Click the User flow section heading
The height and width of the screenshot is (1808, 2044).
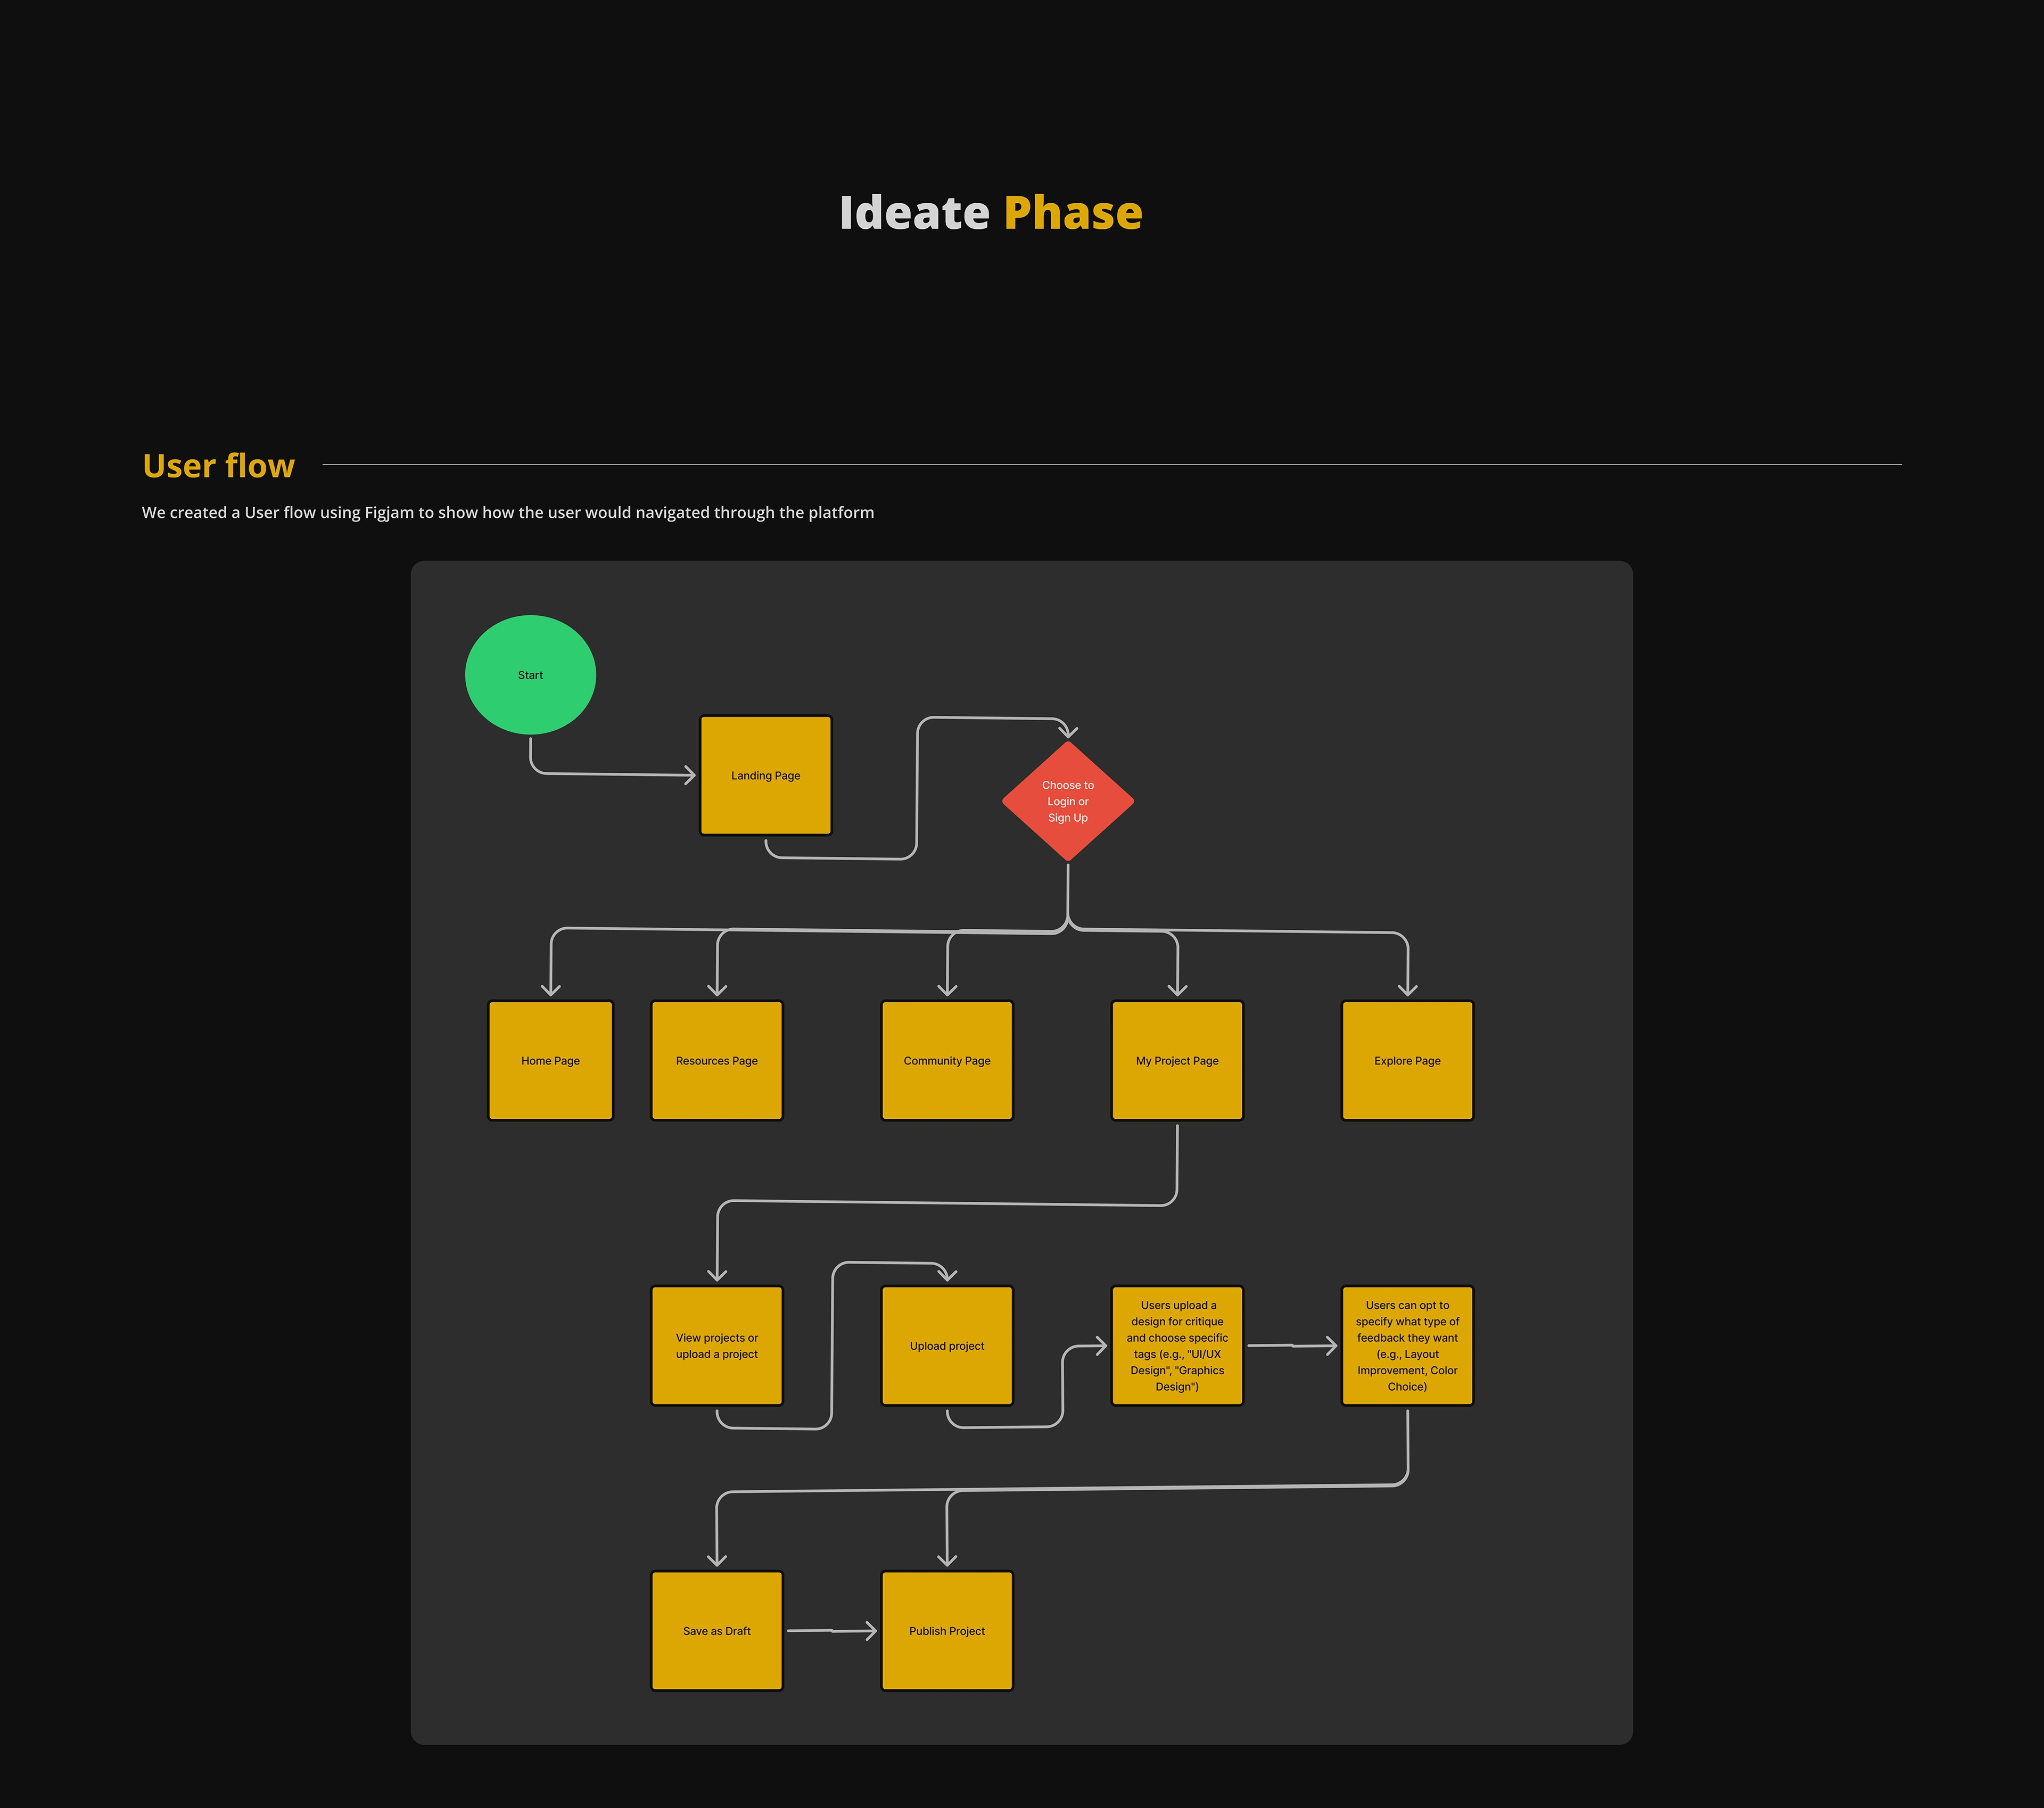tap(218, 466)
